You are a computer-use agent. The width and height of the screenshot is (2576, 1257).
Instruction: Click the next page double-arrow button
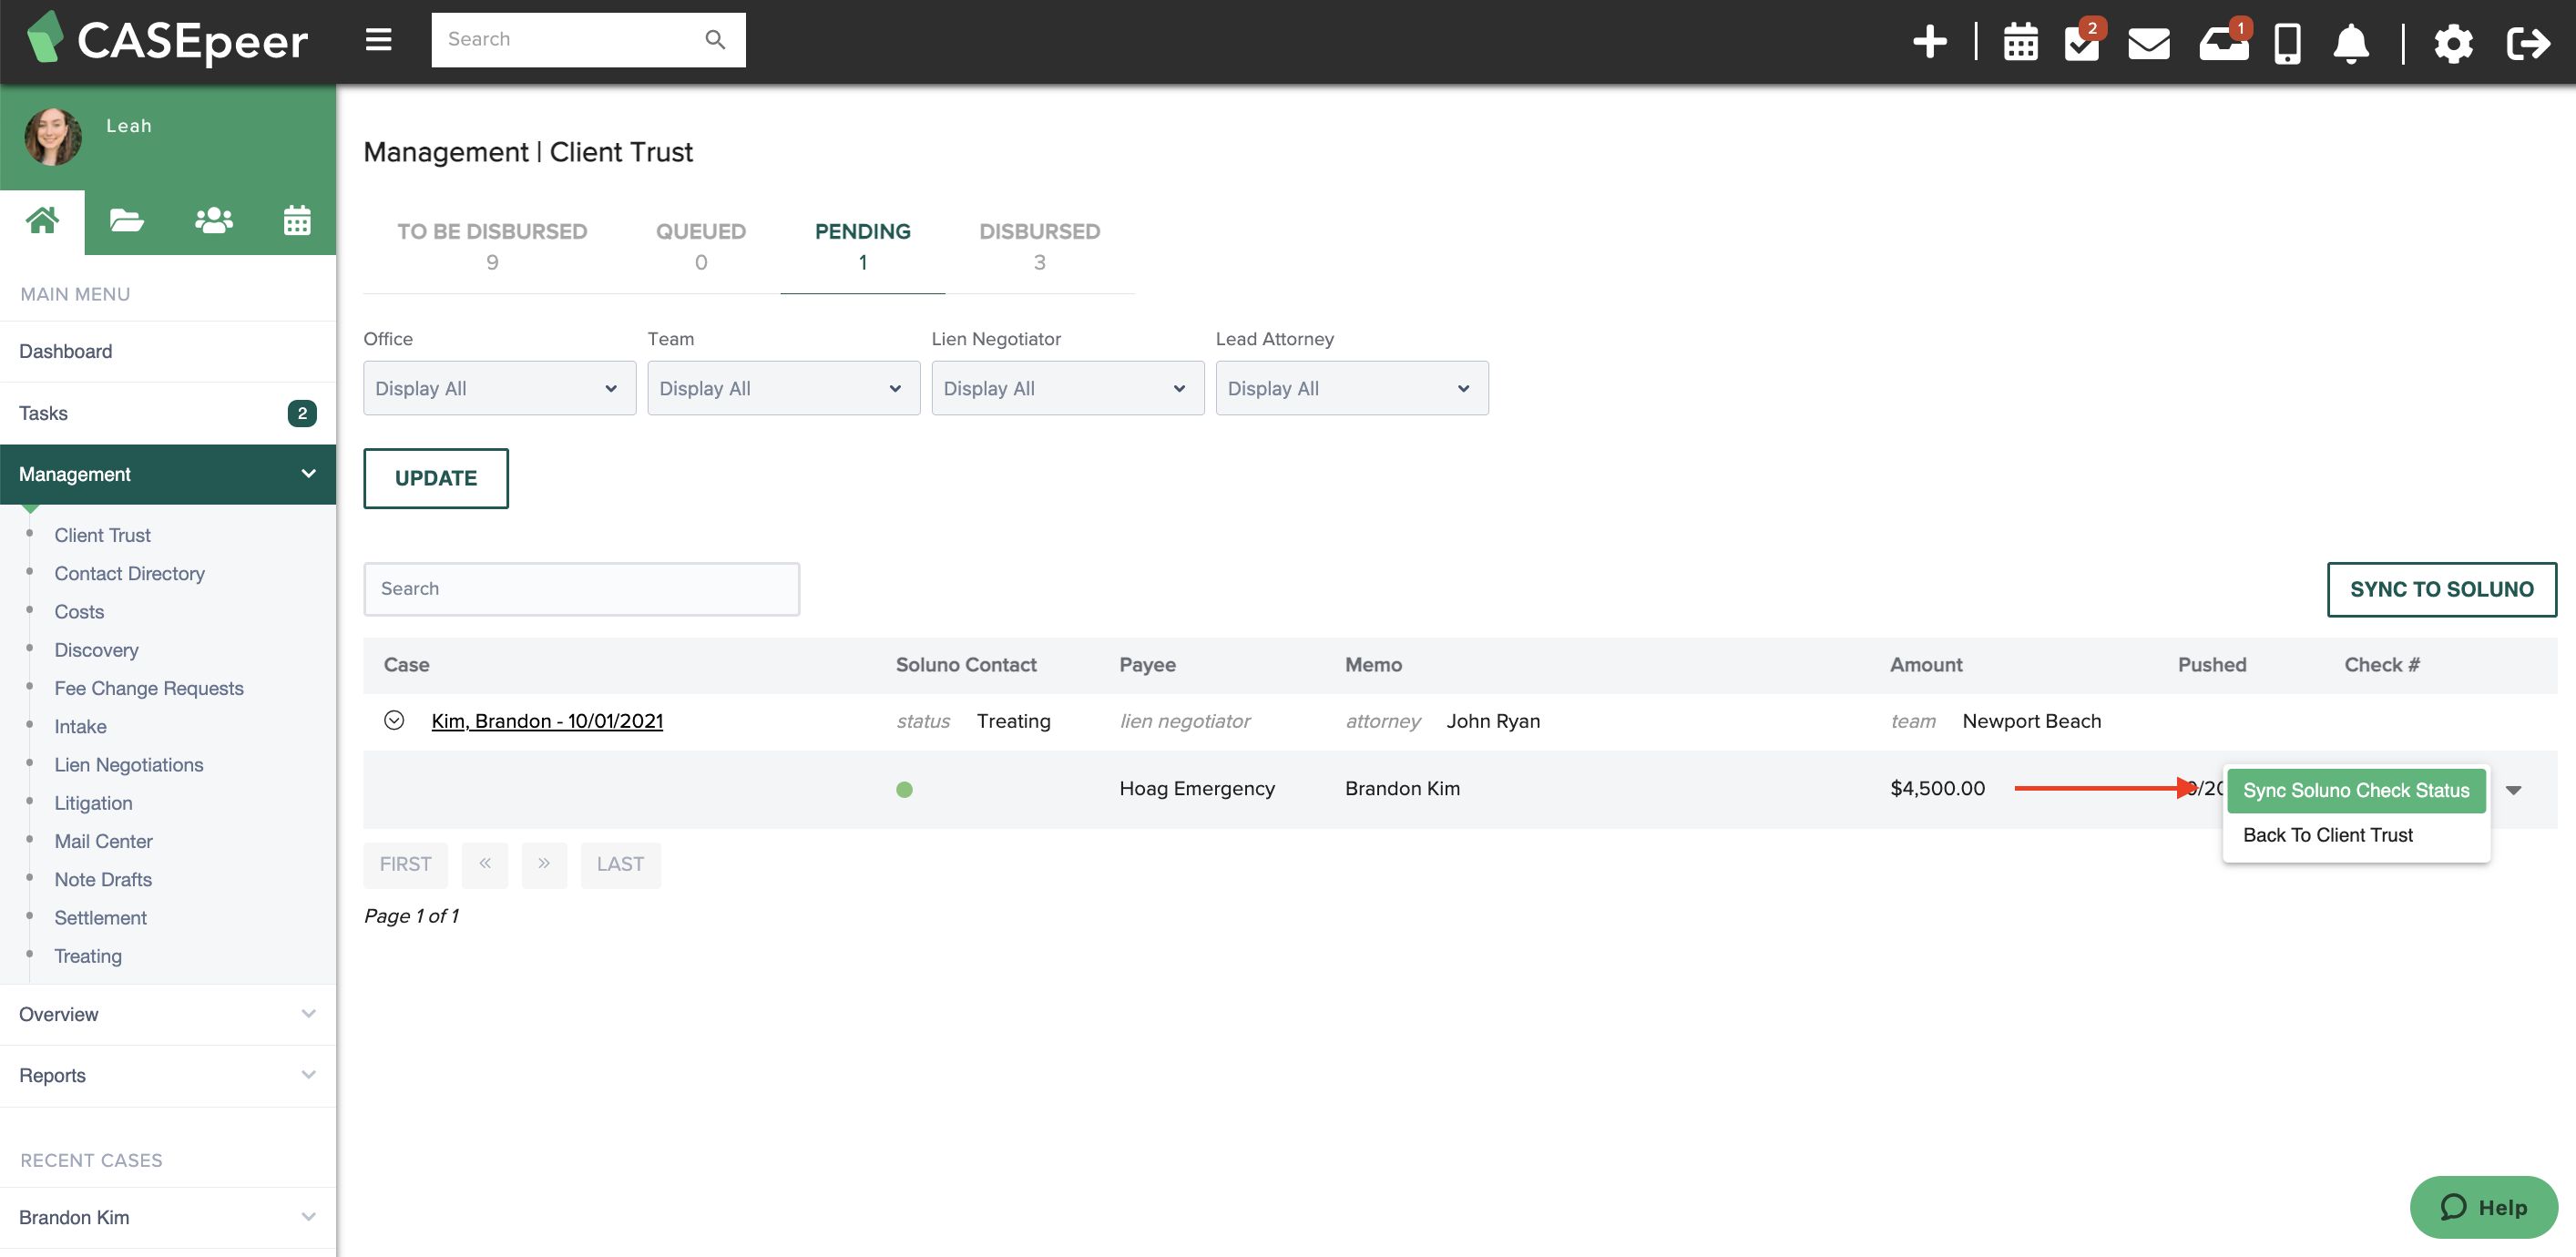click(544, 864)
